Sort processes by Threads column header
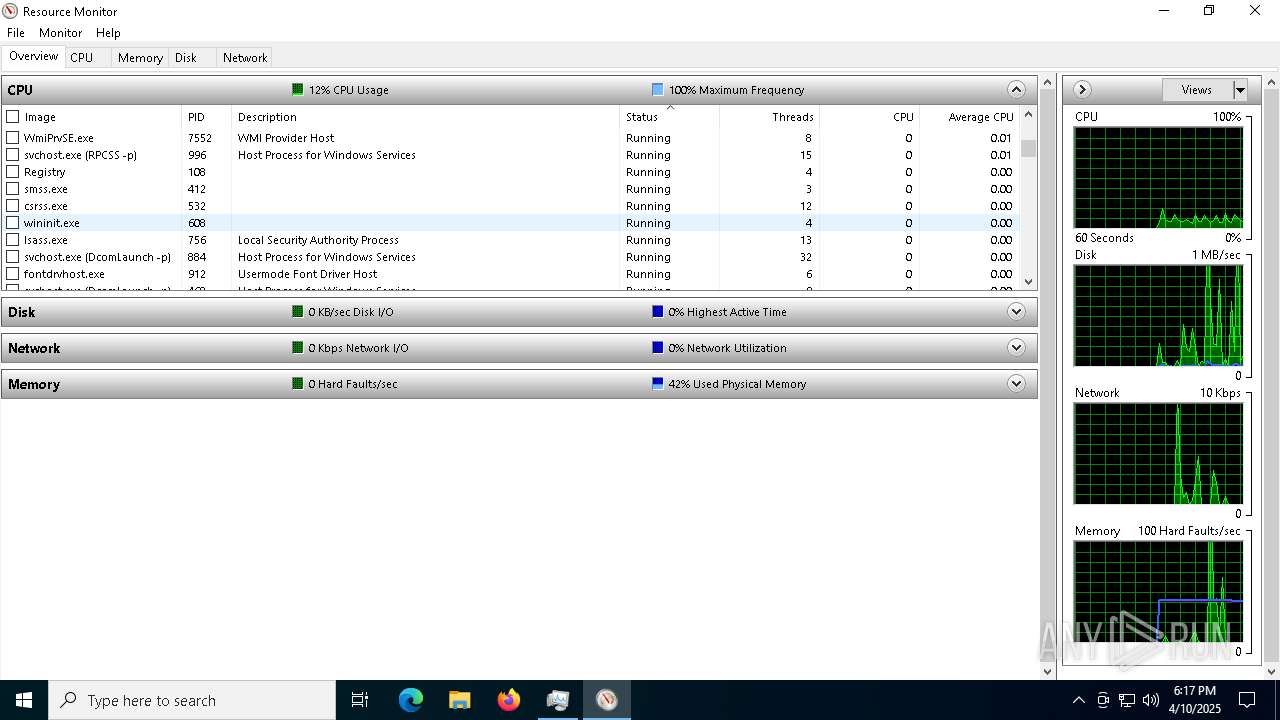The height and width of the screenshot is (720, 1280). [x=769, y=117]
